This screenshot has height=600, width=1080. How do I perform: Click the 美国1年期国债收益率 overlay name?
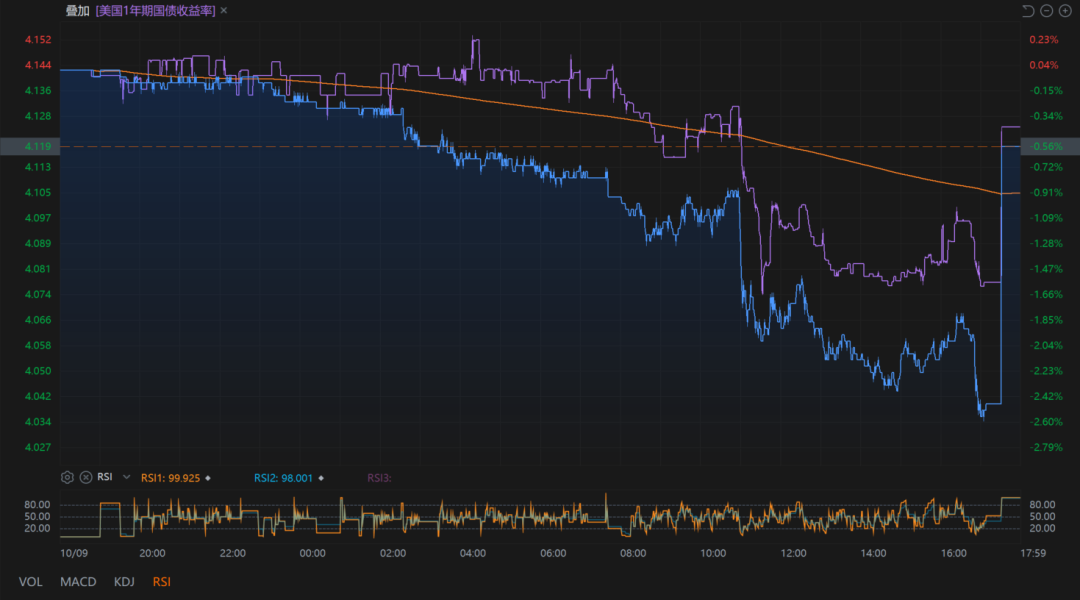(156, 10)
